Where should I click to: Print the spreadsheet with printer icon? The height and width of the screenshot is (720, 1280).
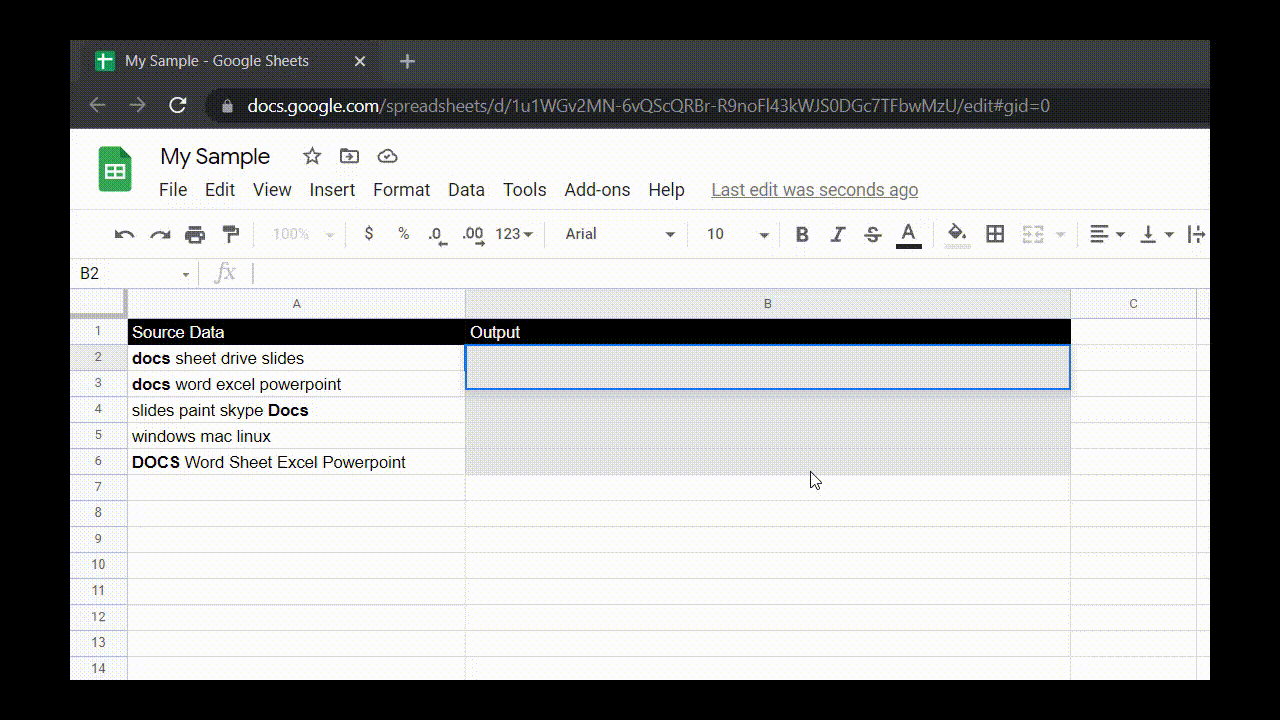(x=195, y=234)
